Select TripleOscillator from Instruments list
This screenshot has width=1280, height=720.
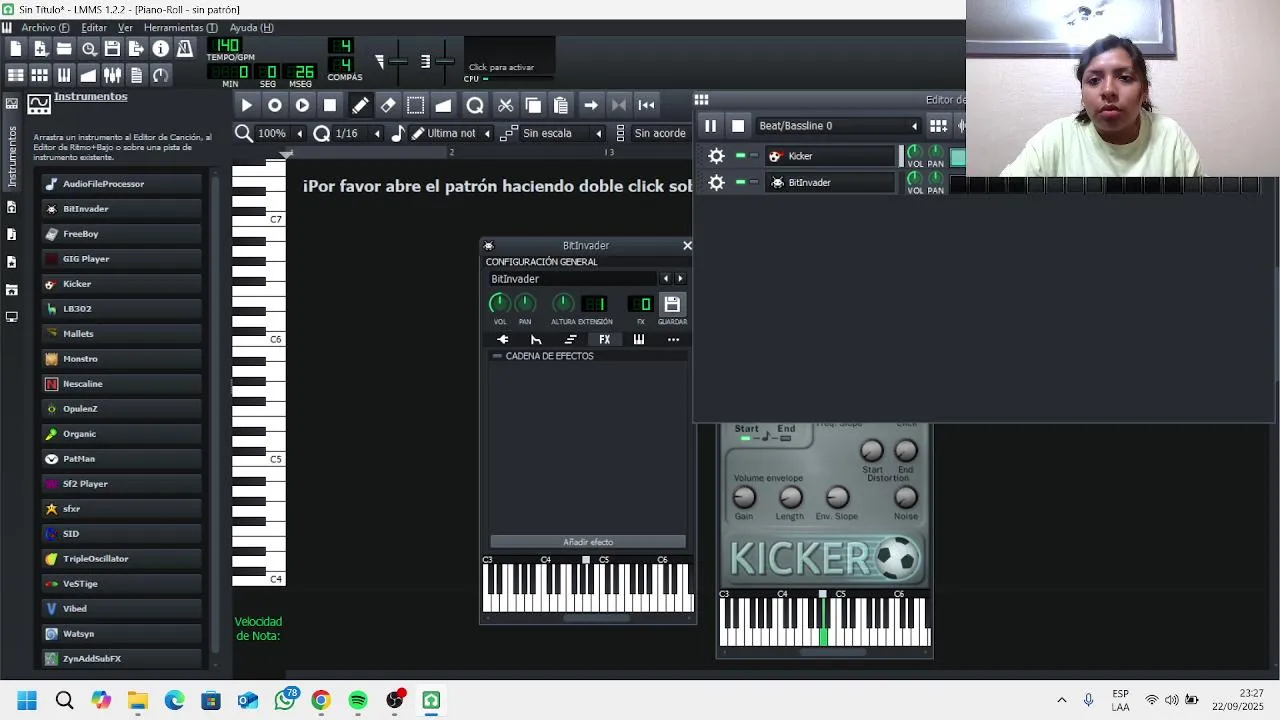pos(120,559)
